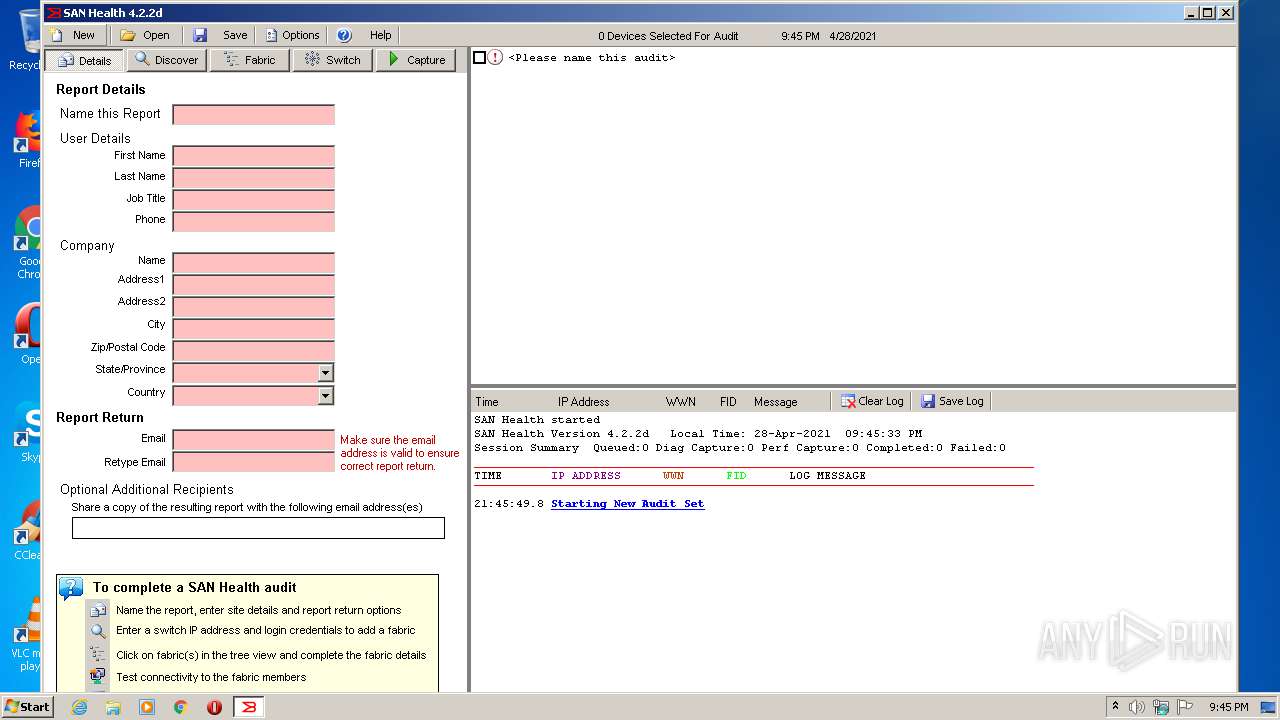
Task: Open the Options menu
Action: tap(292, 35)
